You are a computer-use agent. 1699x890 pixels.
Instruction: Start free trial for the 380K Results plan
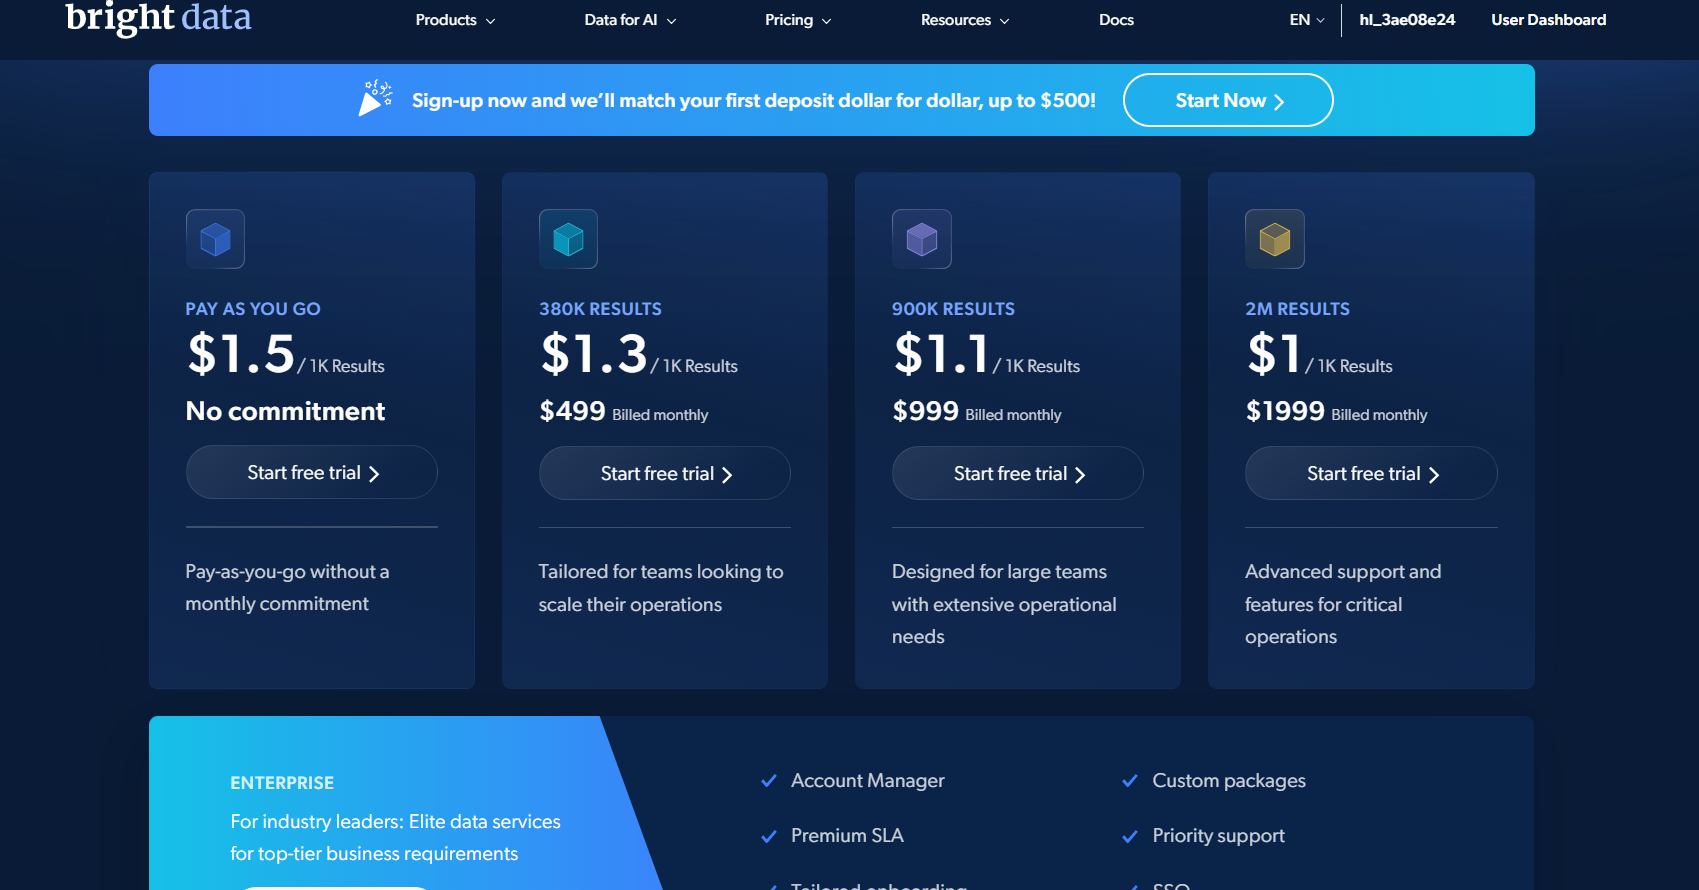click(665, 474)
